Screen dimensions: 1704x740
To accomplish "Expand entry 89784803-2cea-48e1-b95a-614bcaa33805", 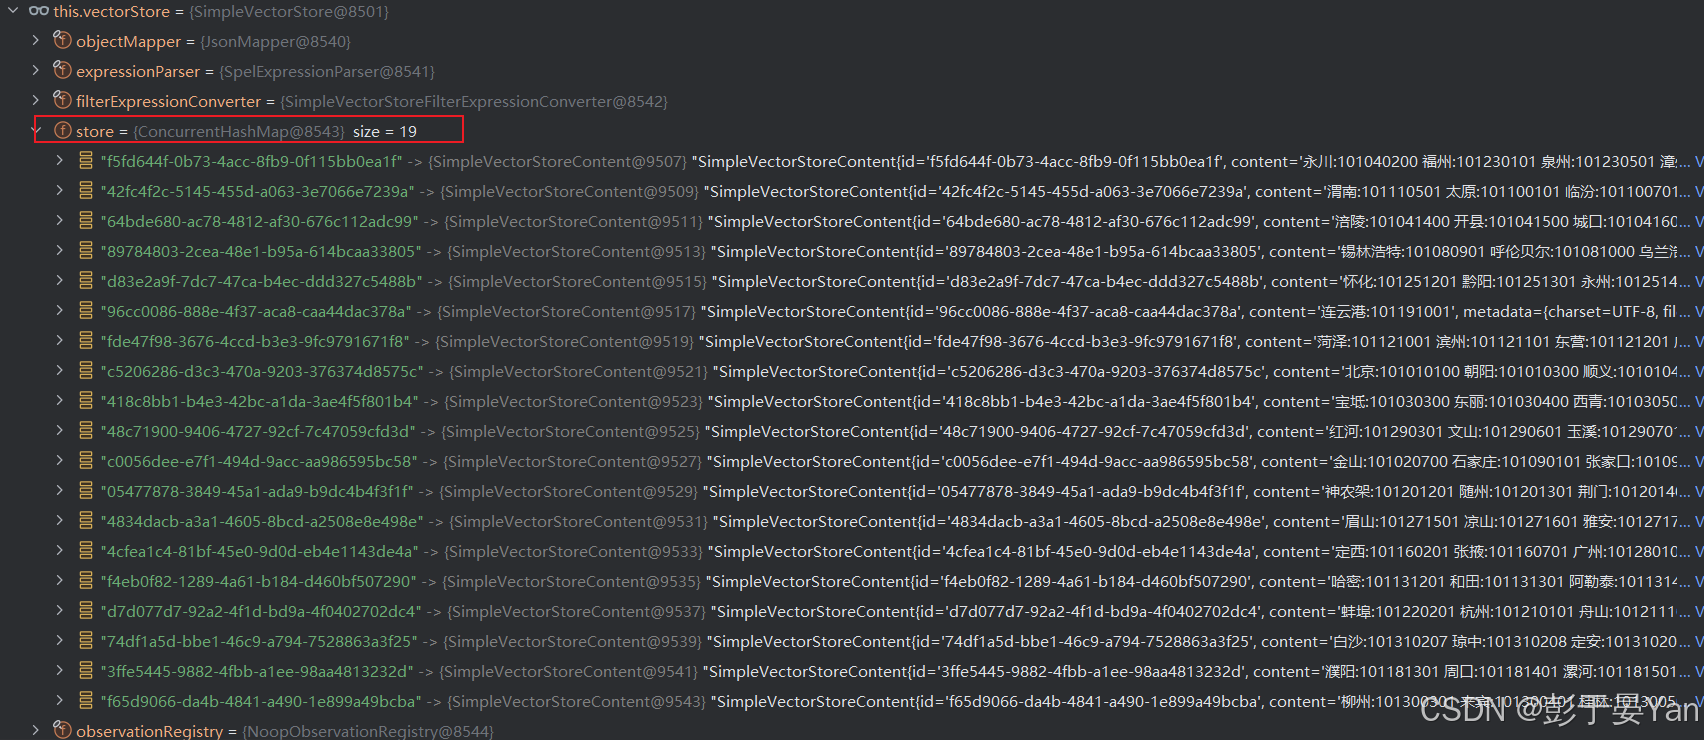I will 60,251.
